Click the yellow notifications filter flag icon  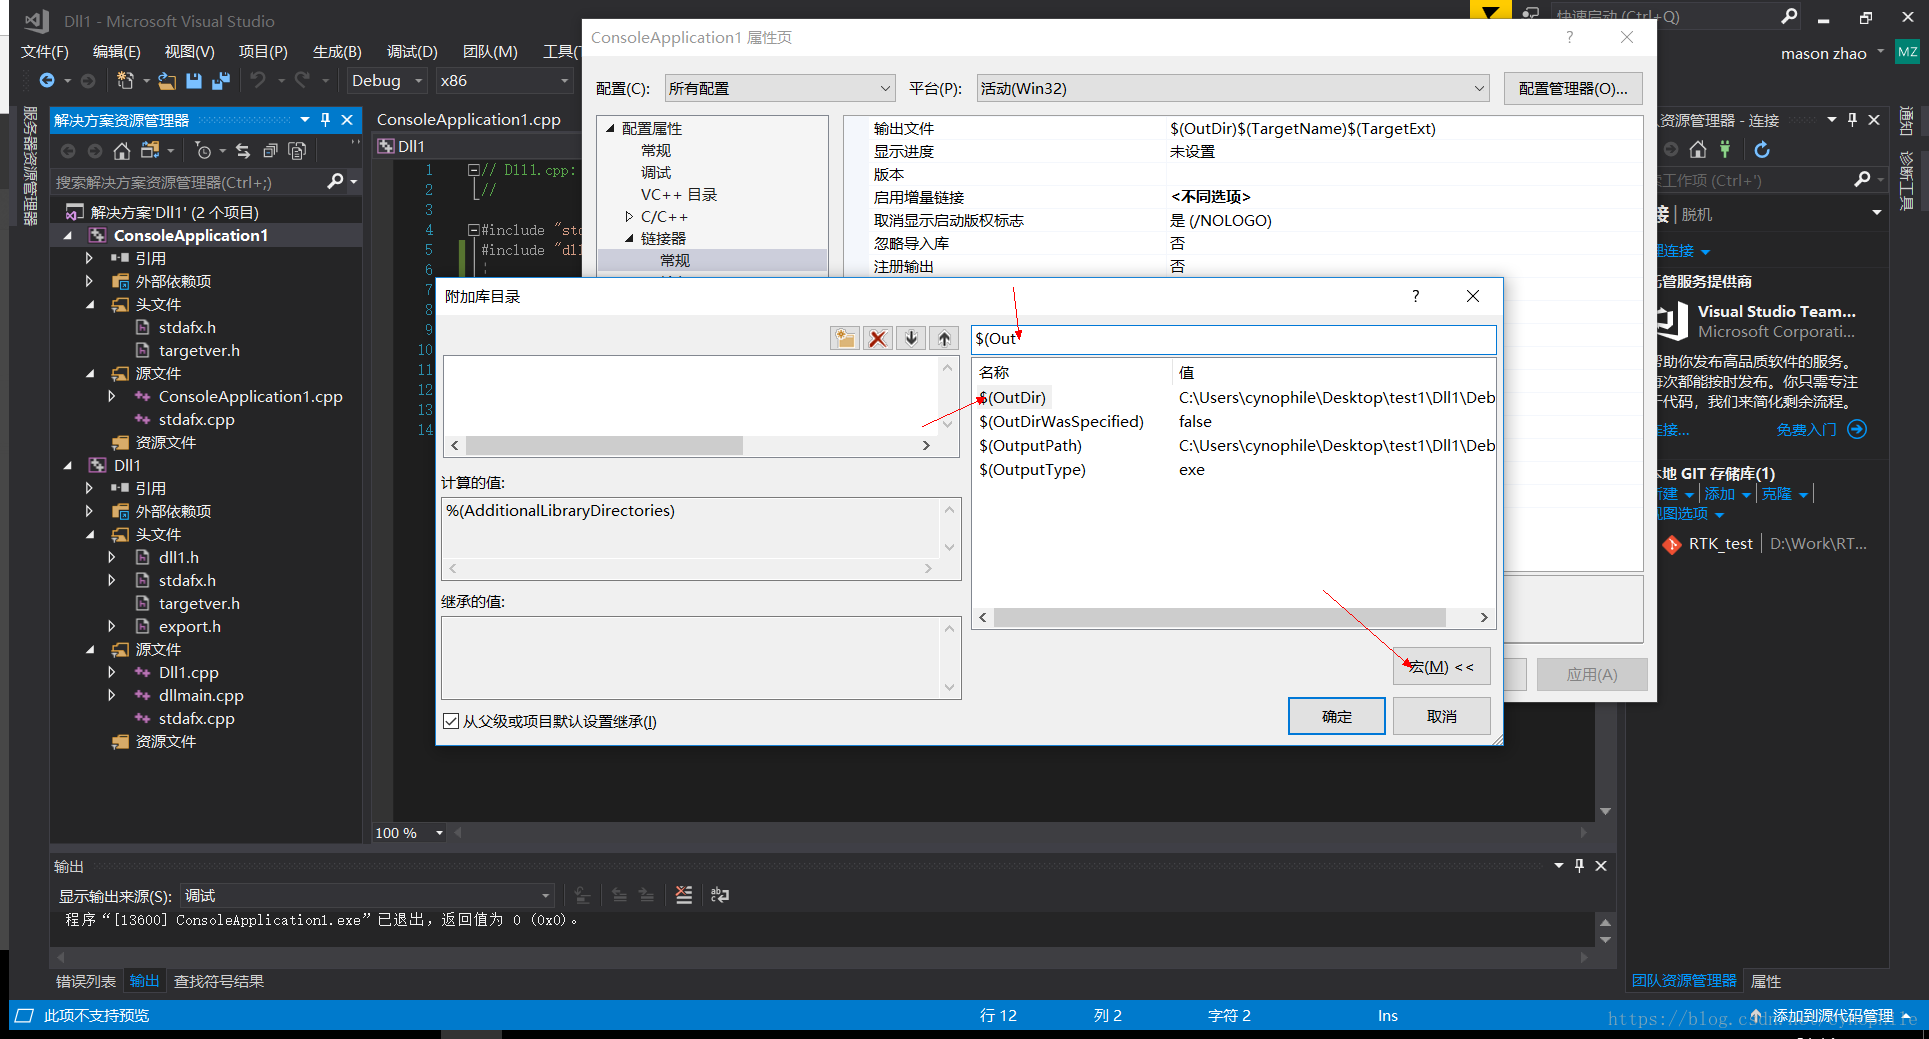[x=1490, y=11]
